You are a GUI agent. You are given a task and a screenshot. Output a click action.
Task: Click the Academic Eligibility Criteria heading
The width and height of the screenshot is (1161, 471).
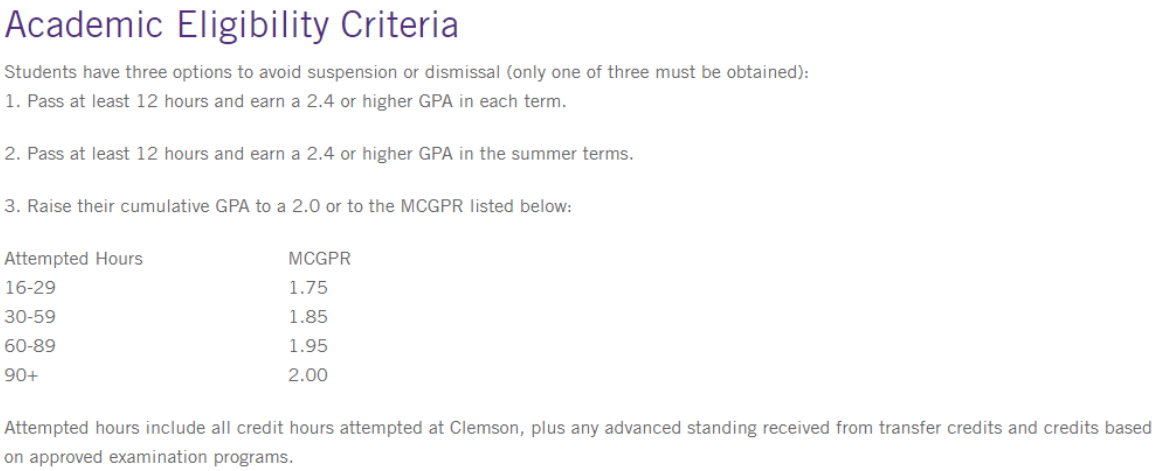(x=231, y=25)
